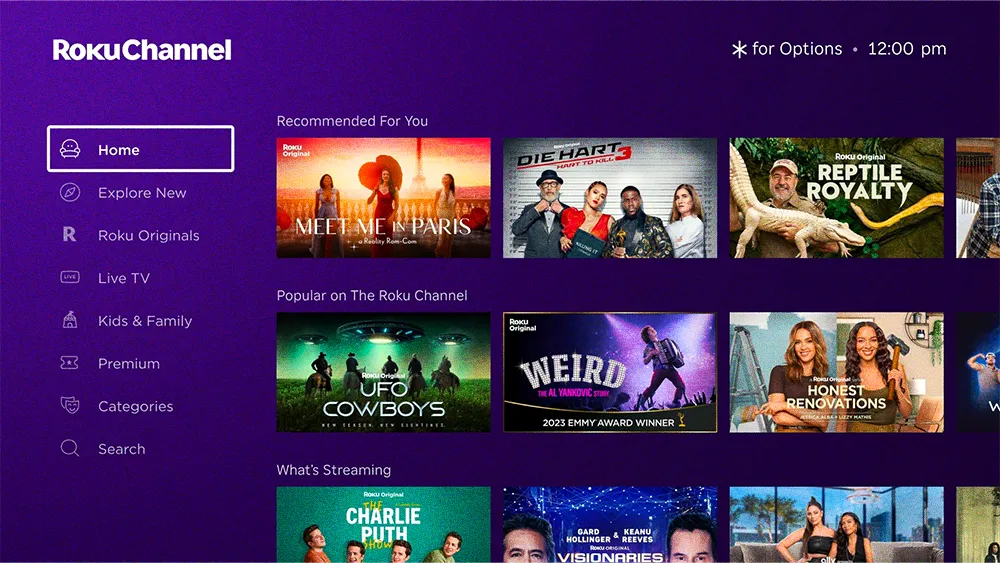Select Weird The Al Yankovic Story

point(610,372)
